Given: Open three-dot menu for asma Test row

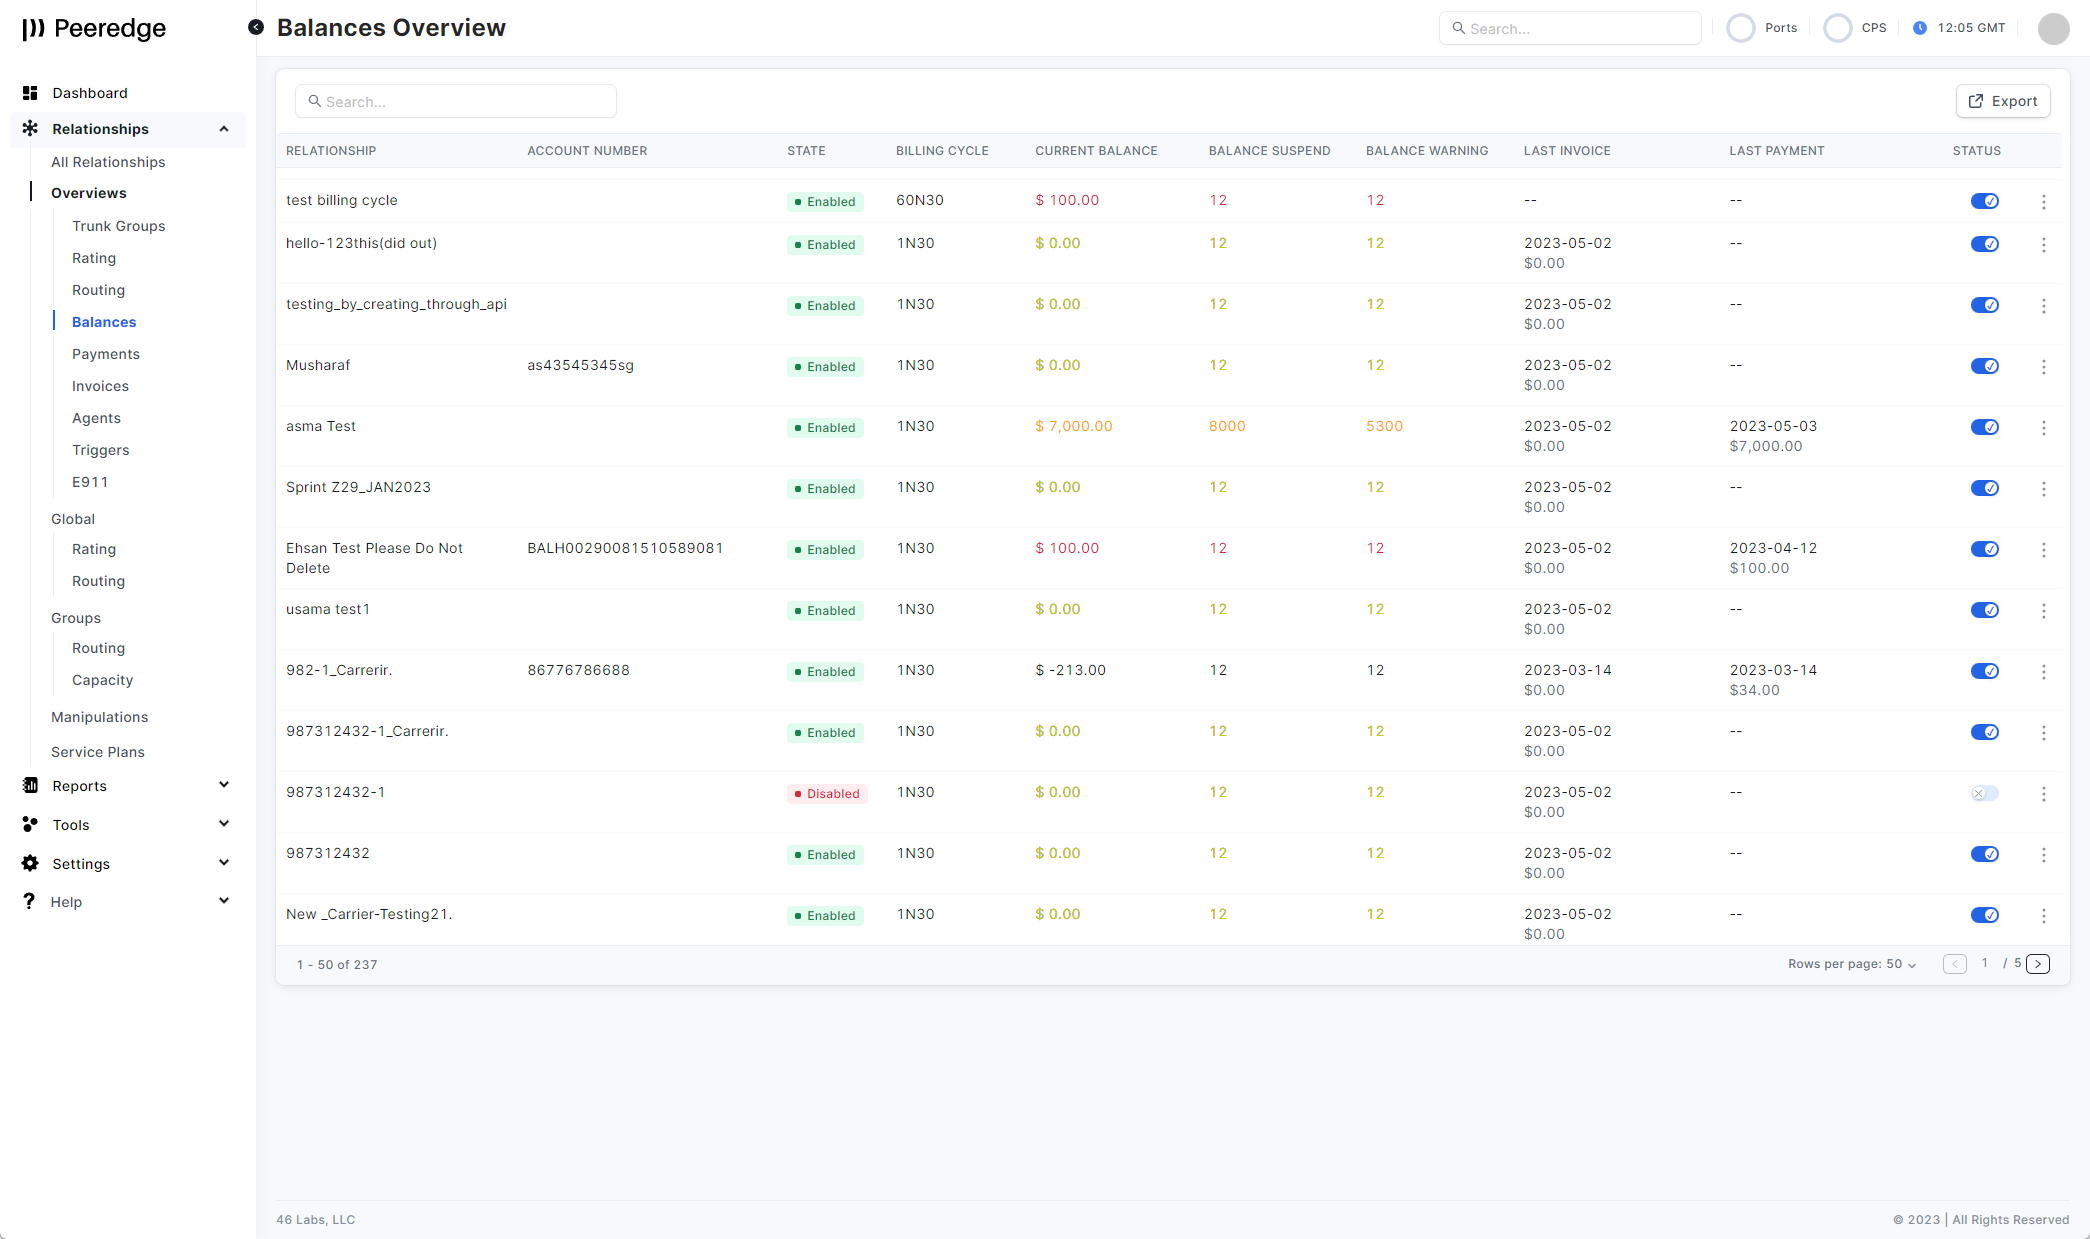Looking at the screenshot, I should click(x=2043, y=428).
